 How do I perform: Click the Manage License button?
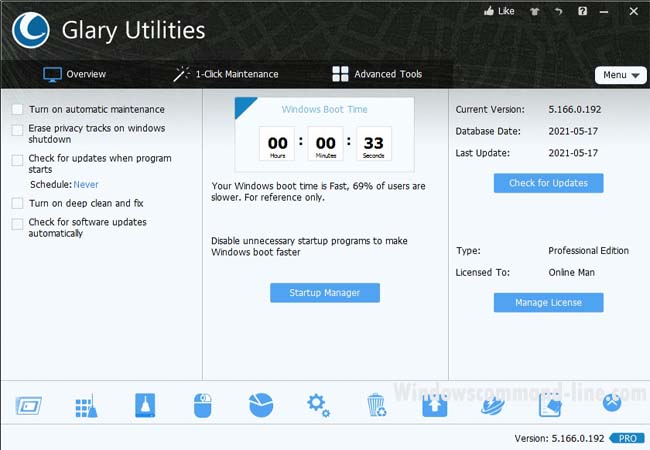tap(548, 303)
